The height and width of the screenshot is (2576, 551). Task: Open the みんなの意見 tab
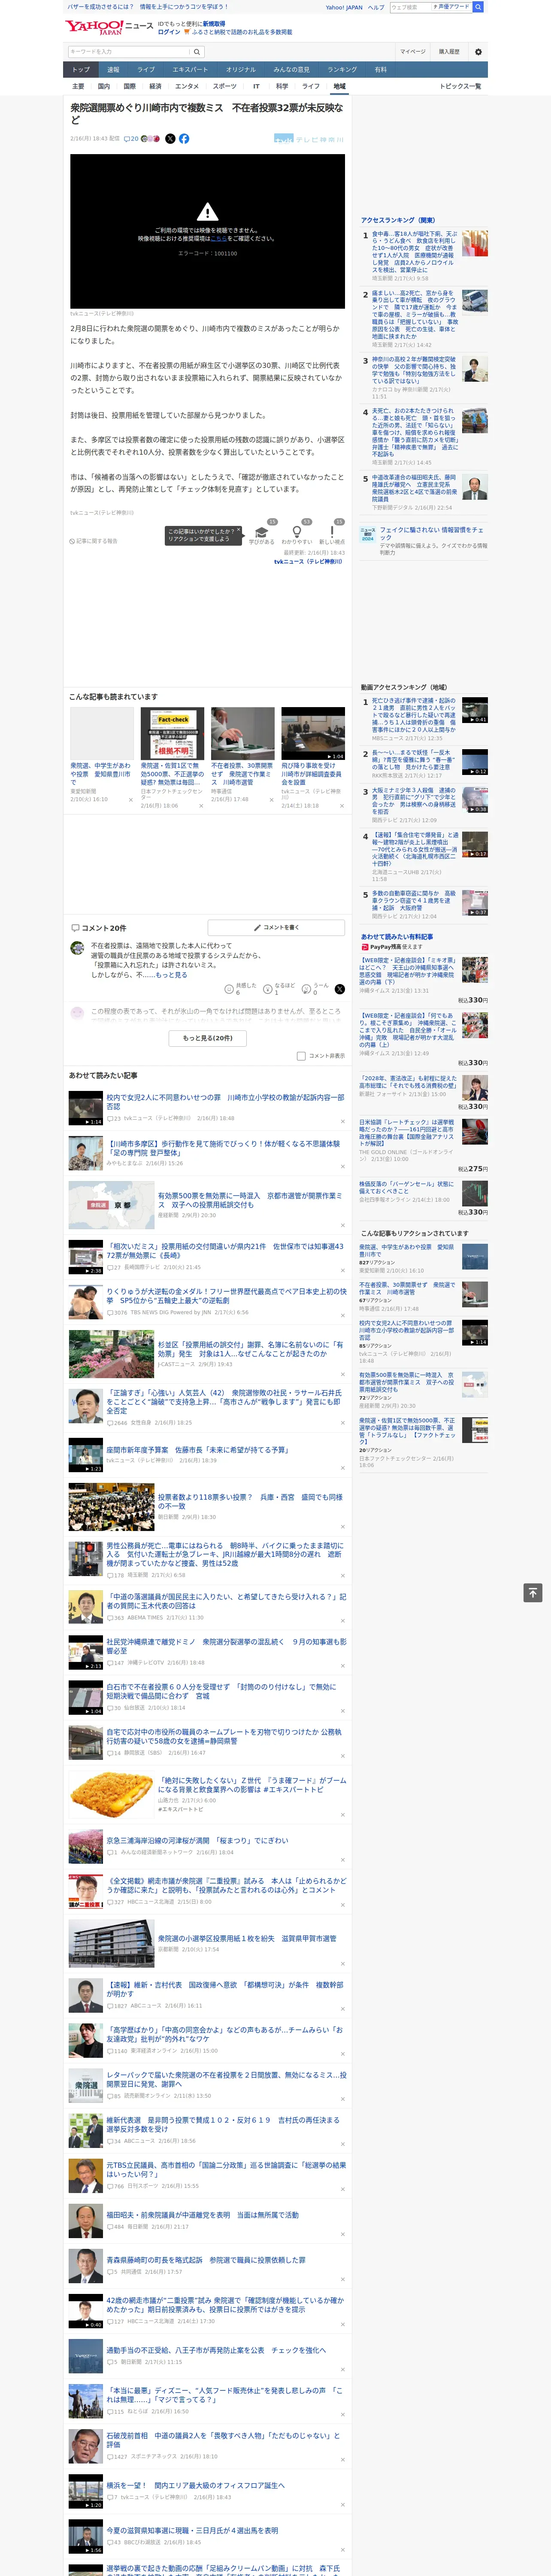click(x=291, y=69)
